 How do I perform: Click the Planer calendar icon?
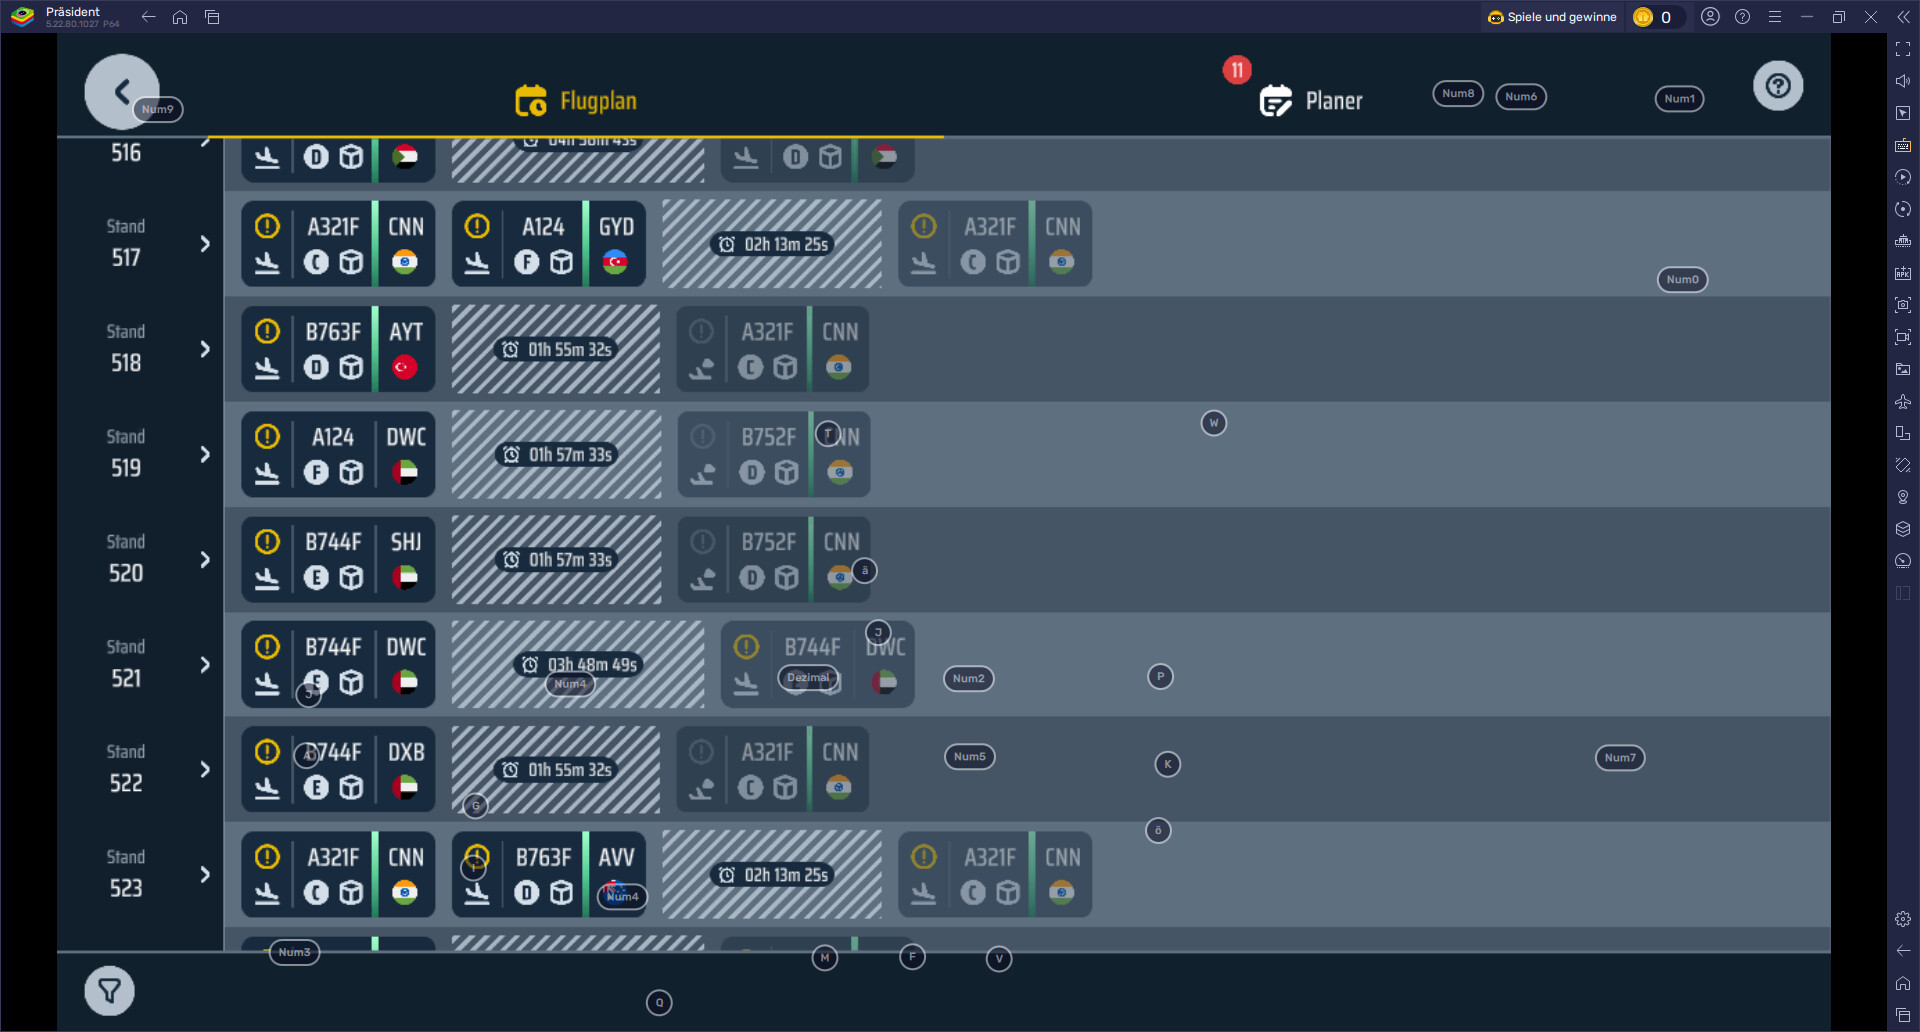[x=1275, y=101]
